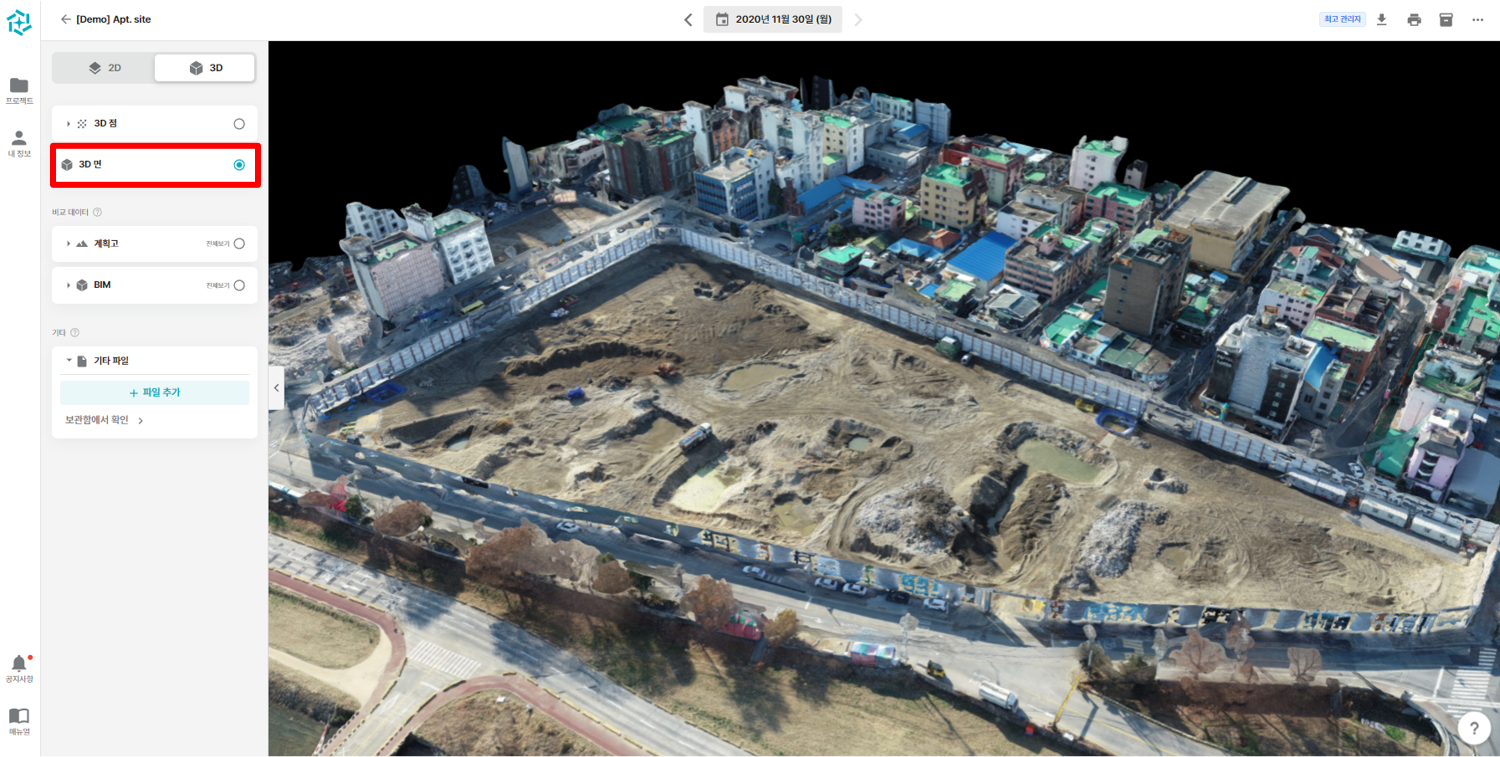The height and width of the screenshot is (757, 1500).
Task: Click the download icon in the top toolbar
Action: pos(1381,18)
